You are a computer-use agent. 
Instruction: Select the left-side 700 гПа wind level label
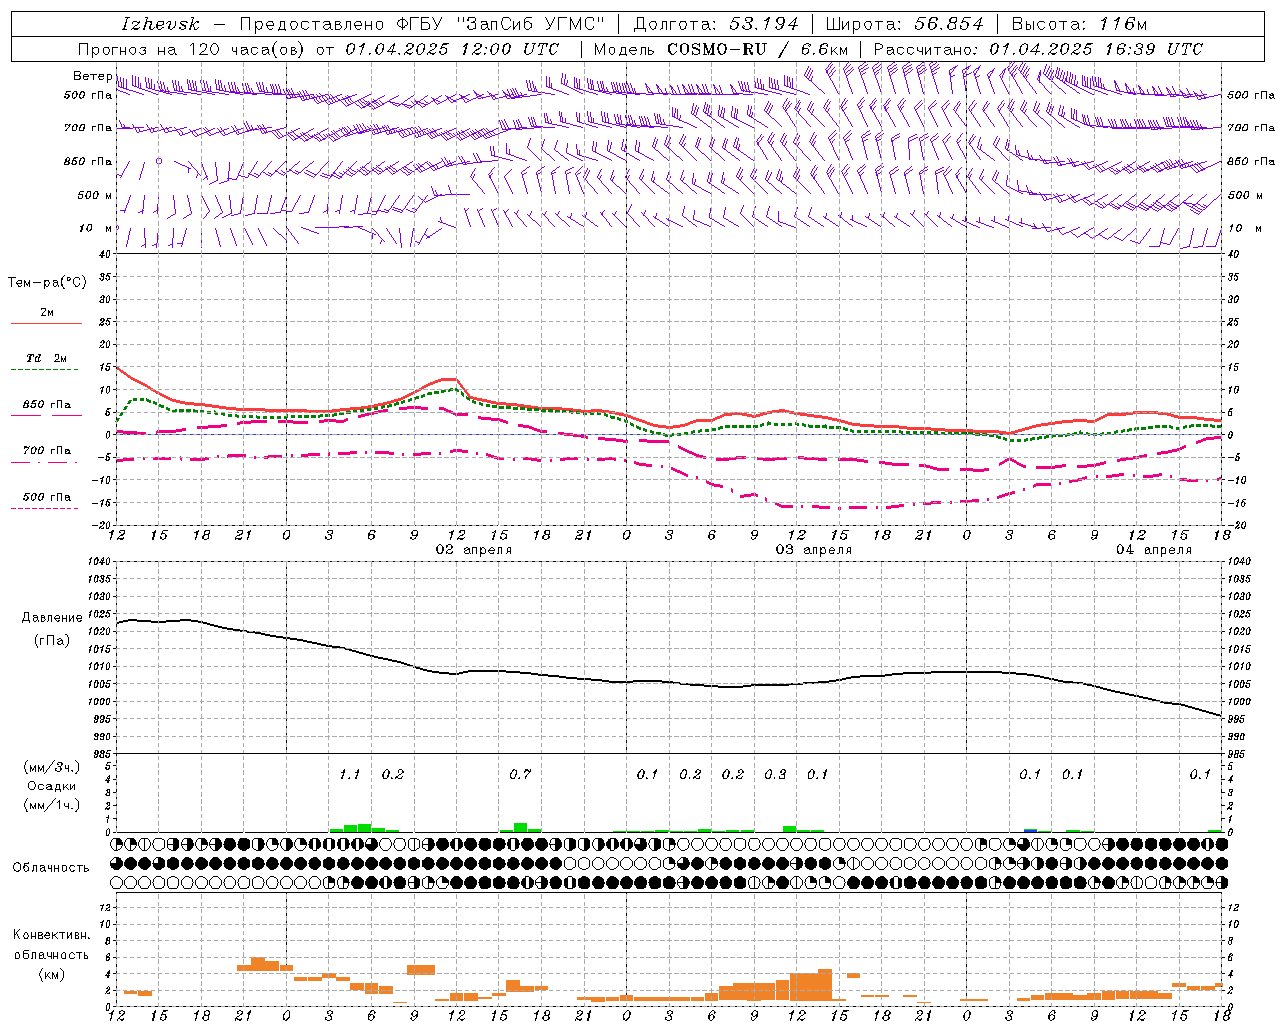click(x=88, y=128)
